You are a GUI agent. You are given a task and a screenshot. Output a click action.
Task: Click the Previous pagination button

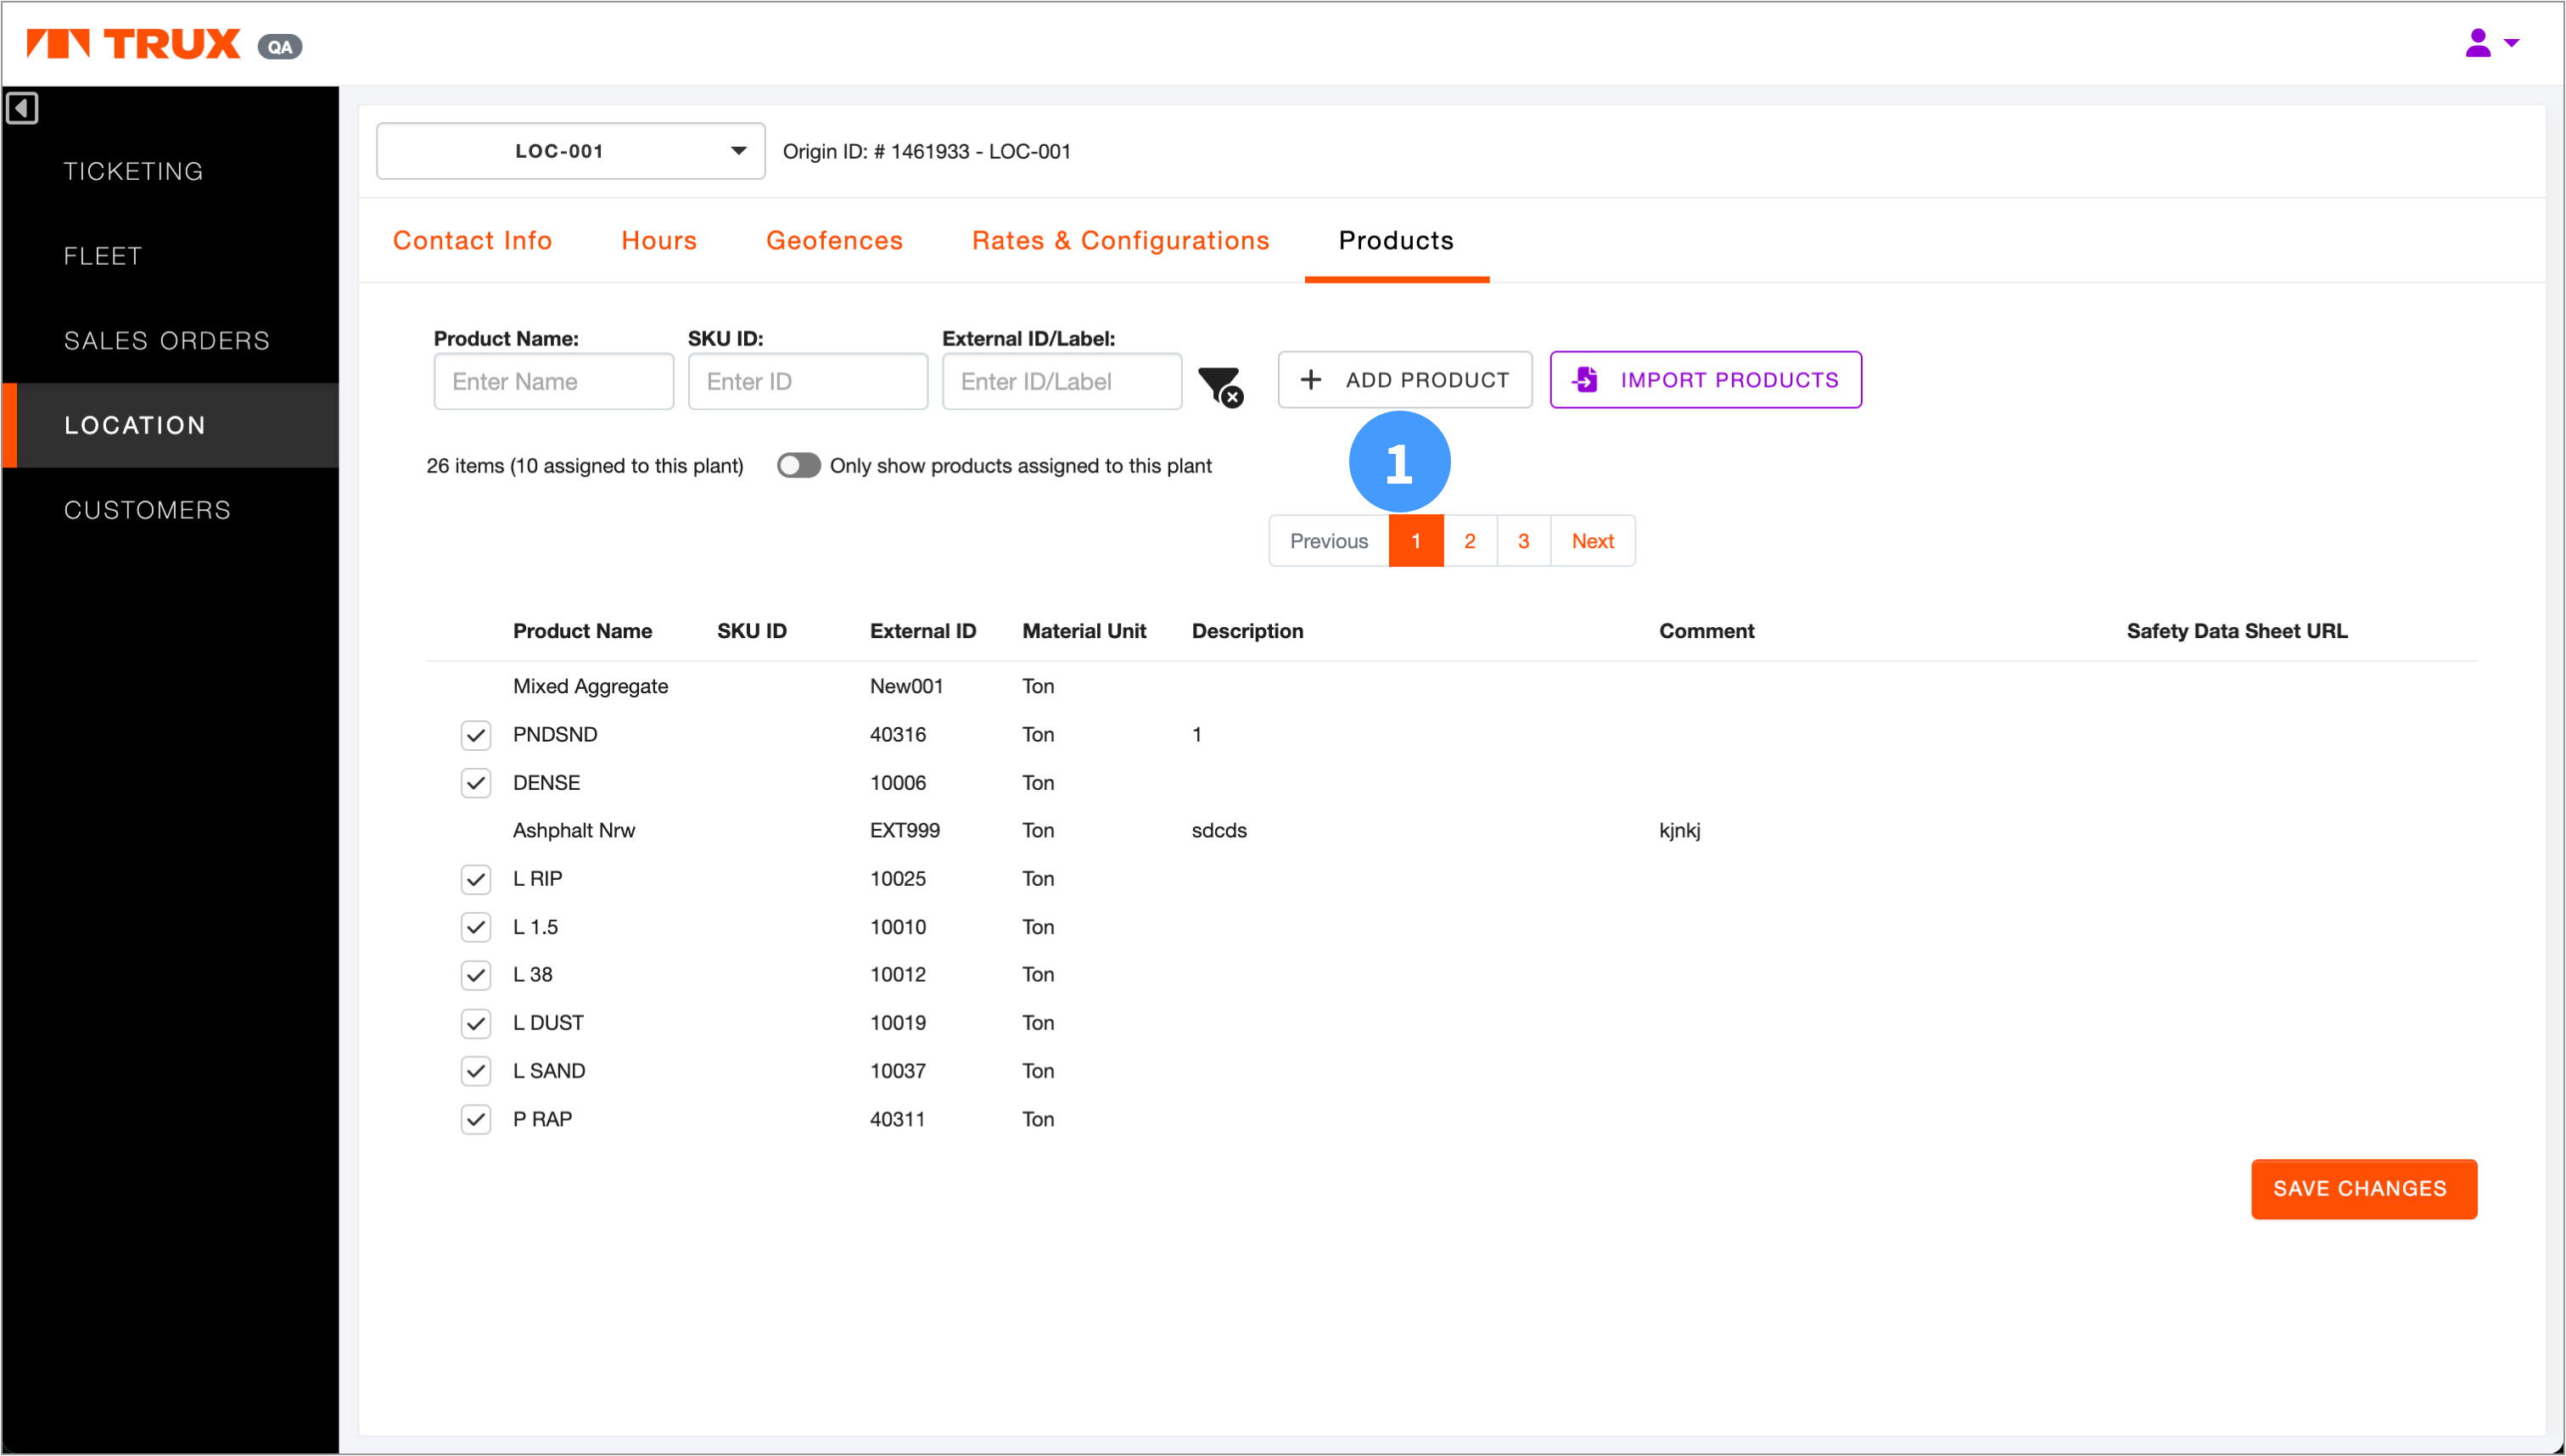[x=1328, y=541]
